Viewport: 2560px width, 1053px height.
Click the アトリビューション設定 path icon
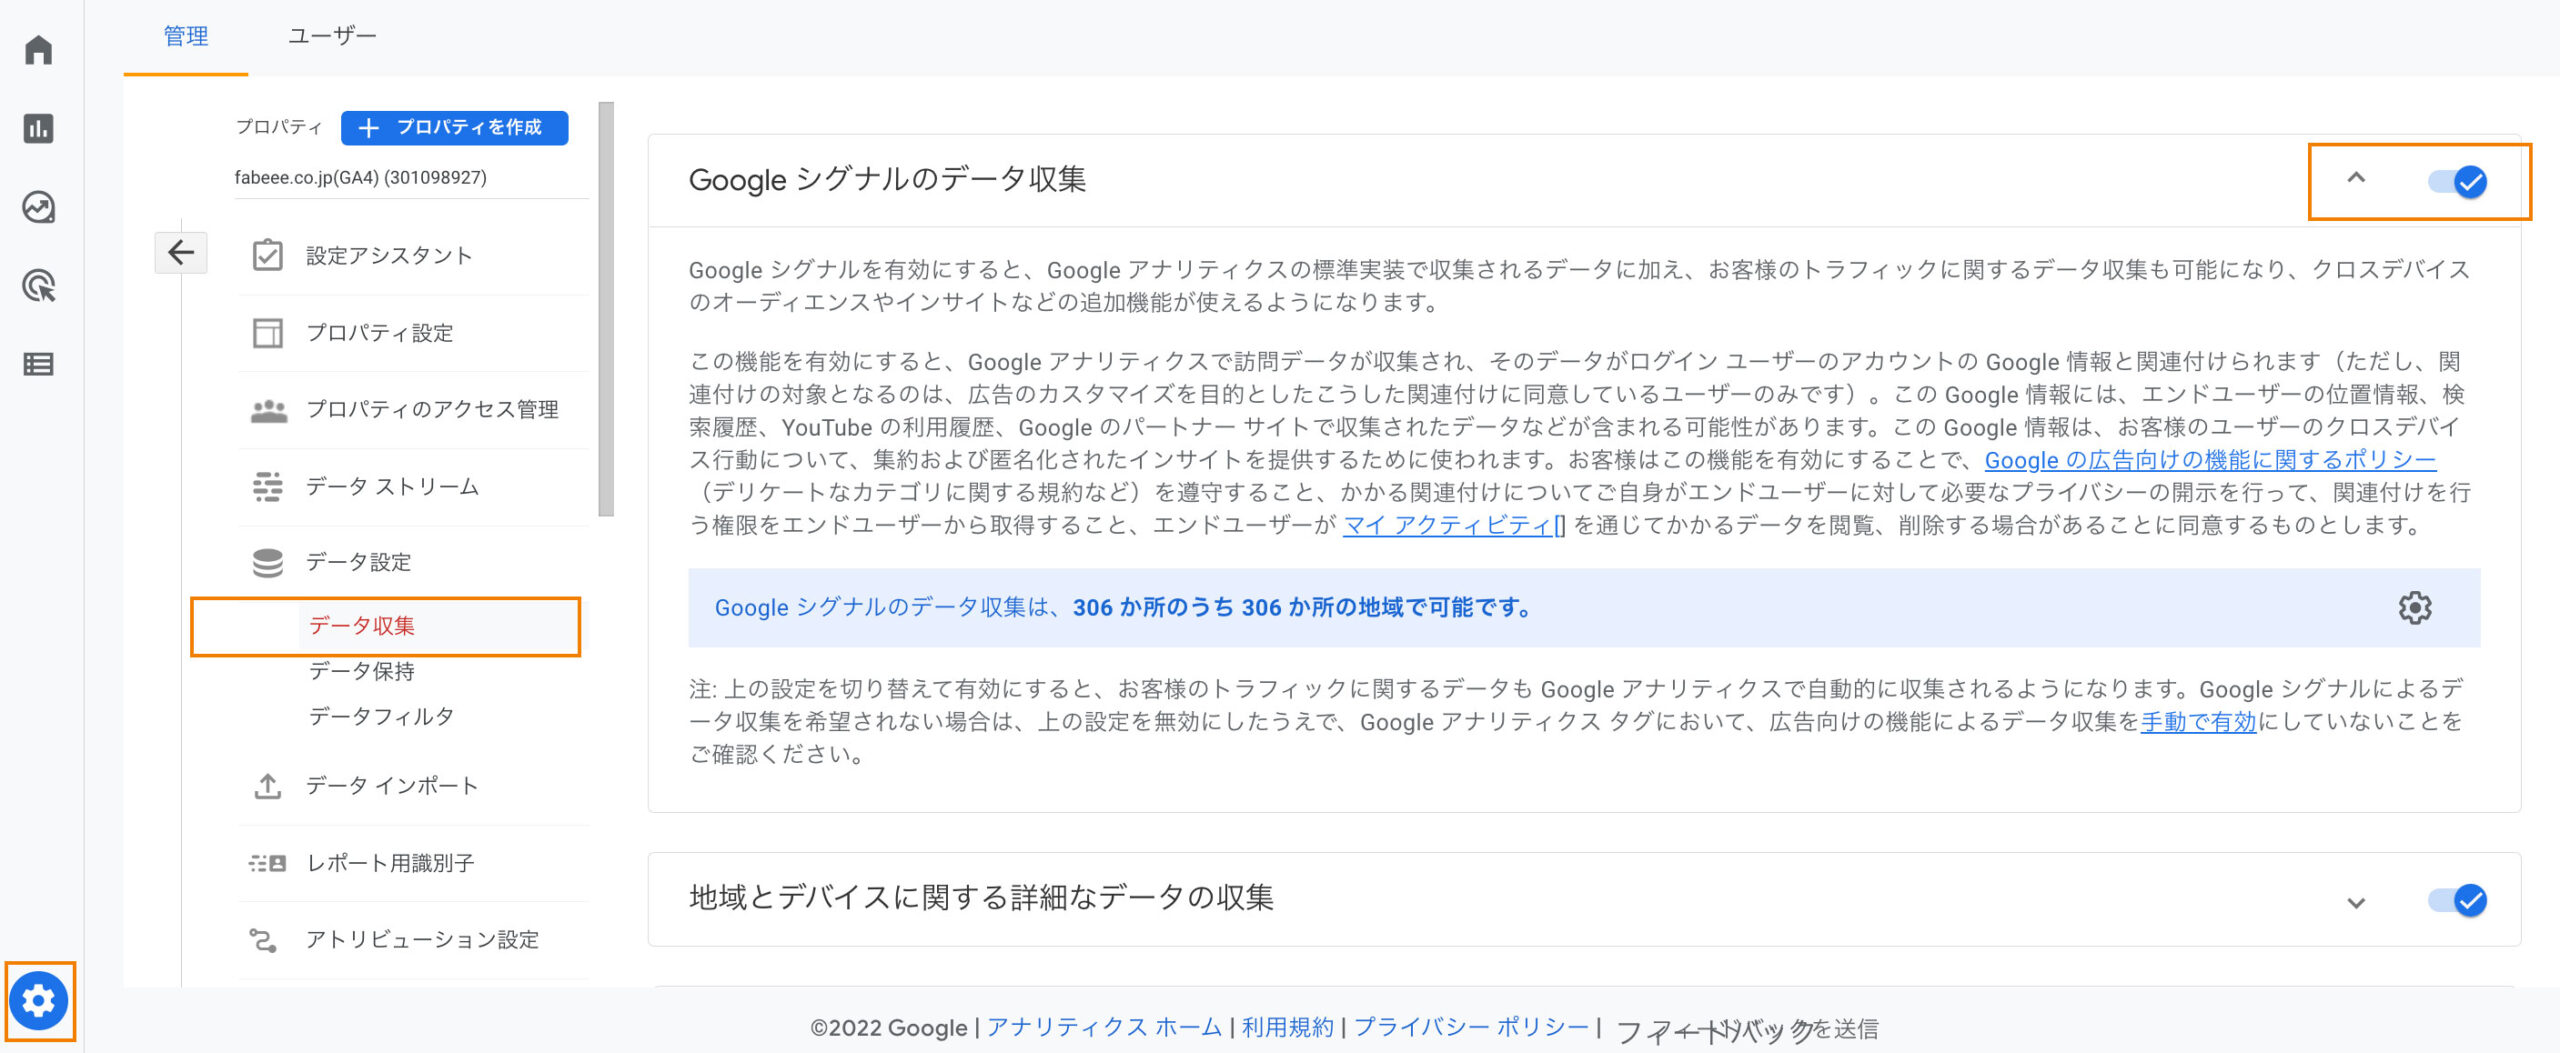262,940
